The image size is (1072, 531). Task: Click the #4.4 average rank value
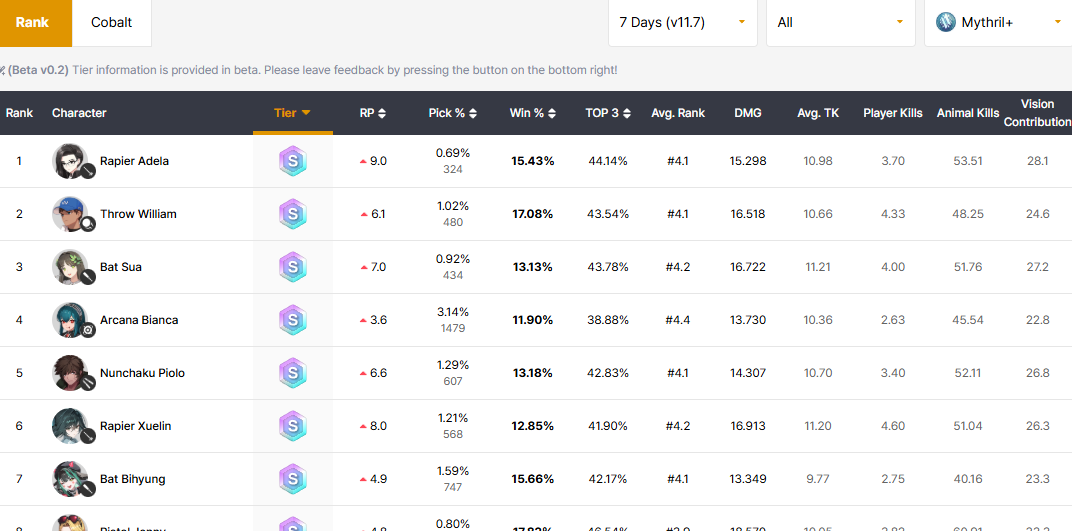(678, 320)
